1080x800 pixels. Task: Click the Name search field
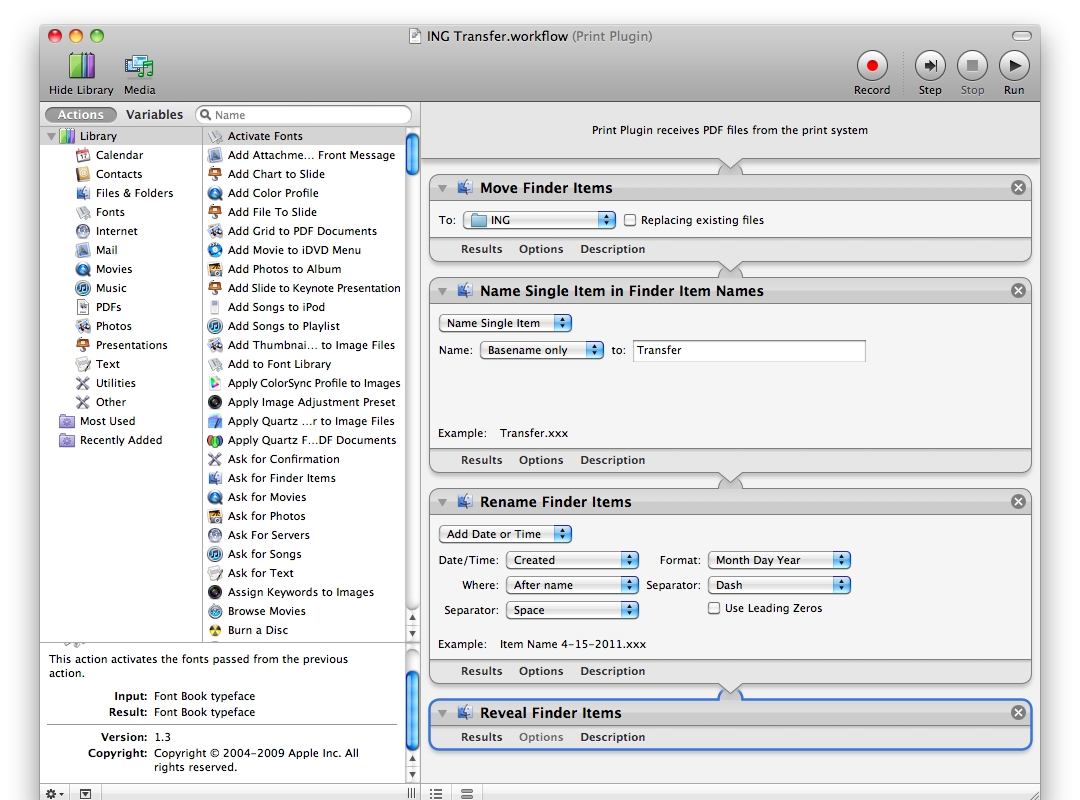point(304,115)
